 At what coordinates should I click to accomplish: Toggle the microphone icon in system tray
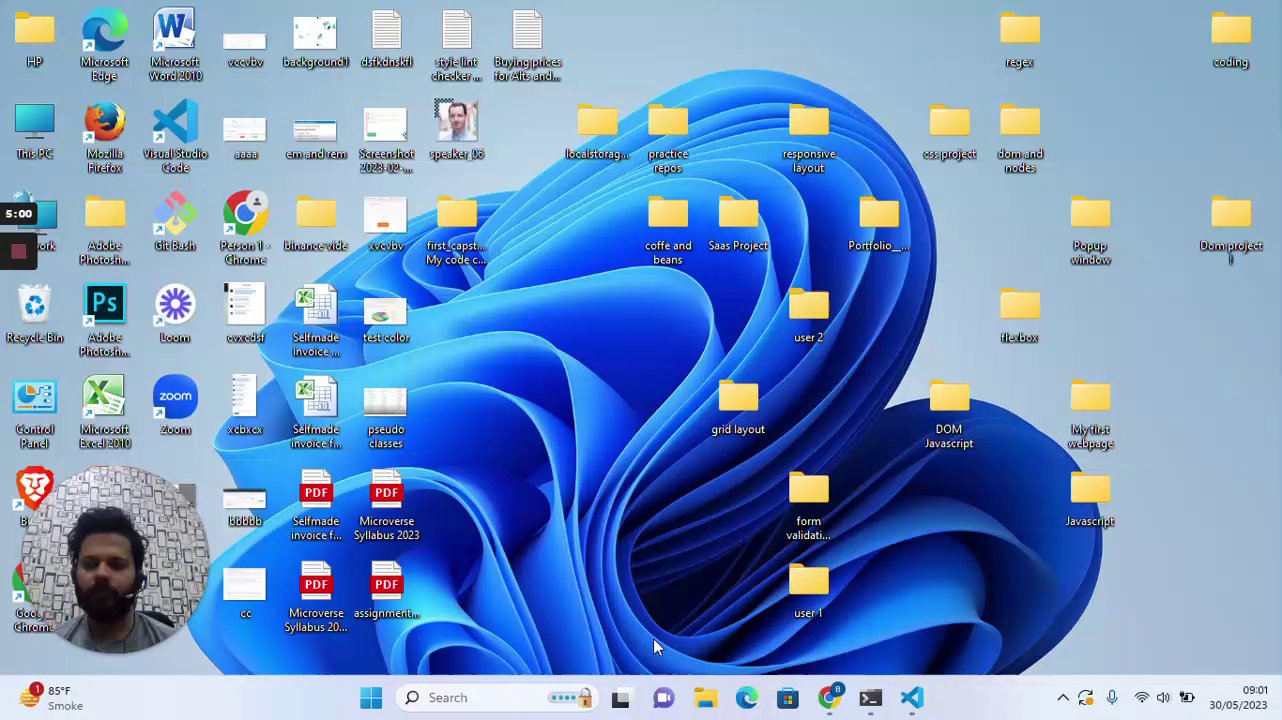(1112, 698)
